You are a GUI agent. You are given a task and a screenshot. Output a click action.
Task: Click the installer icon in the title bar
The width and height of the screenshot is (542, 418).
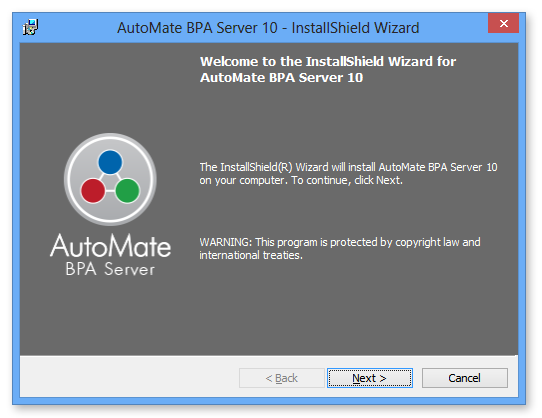(x=30, y=27)
